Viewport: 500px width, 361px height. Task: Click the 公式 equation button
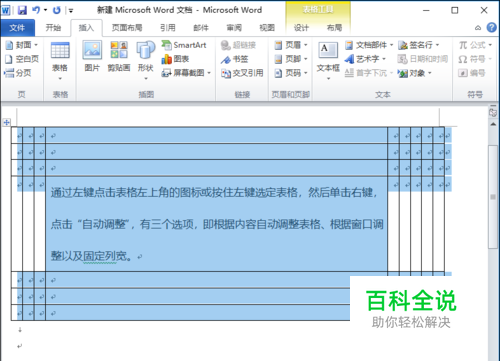click(x=475, y=45)
